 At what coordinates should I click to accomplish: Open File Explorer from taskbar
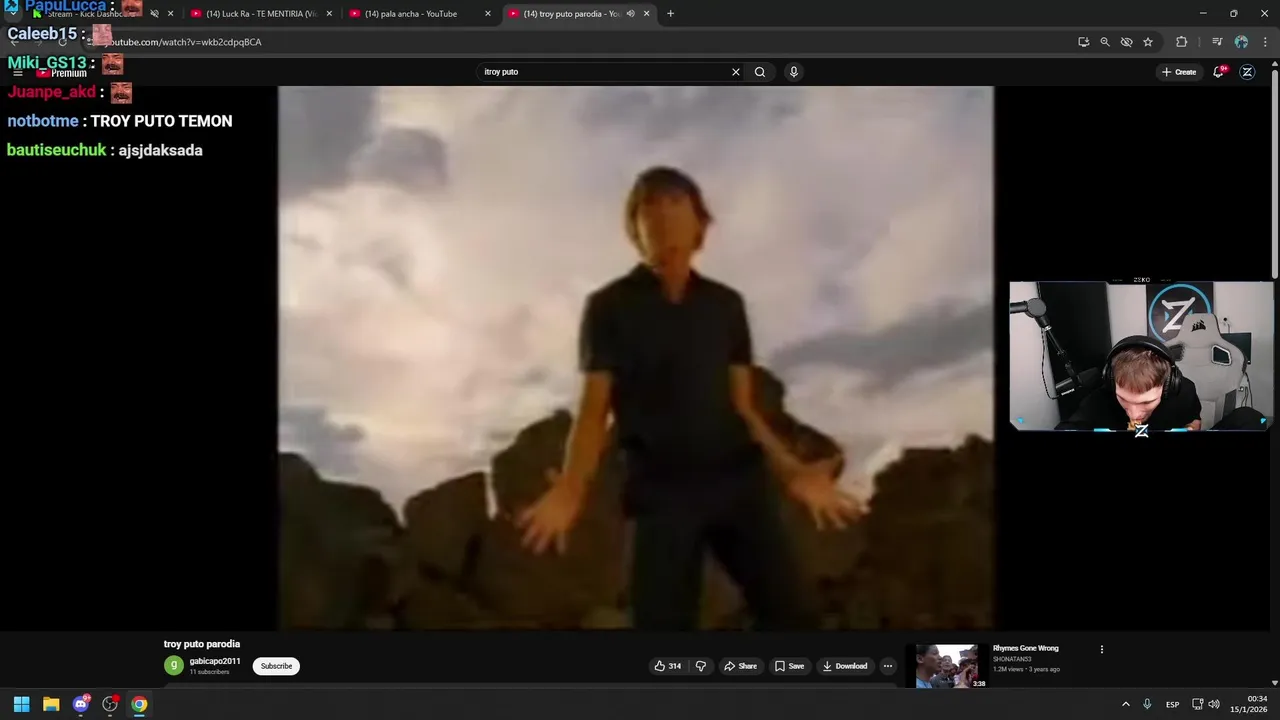51,704
